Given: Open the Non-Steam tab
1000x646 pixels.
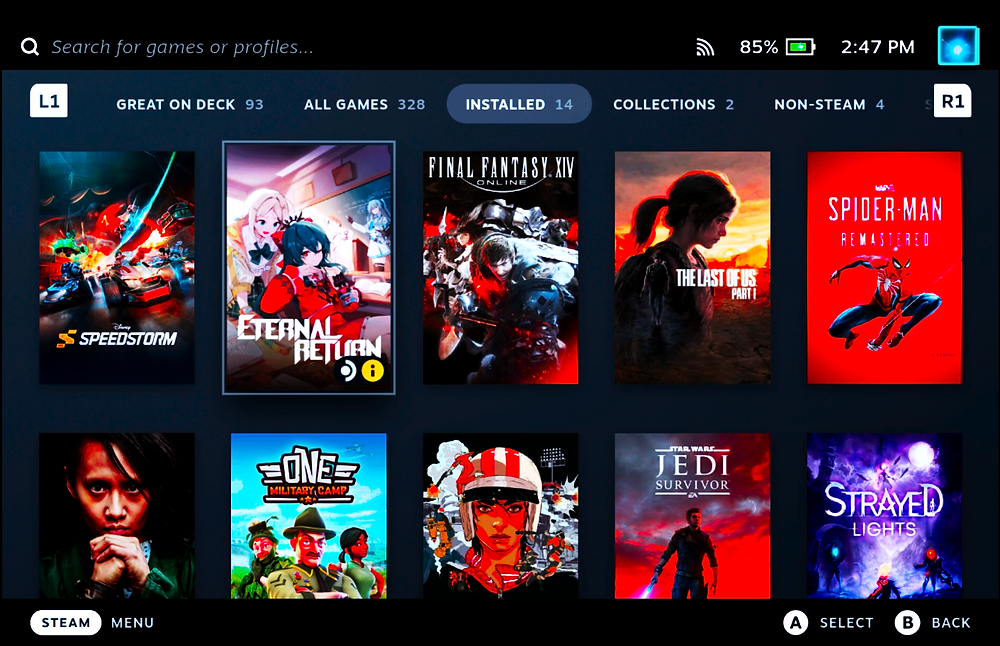Looking at the screenshot, I should [829, 104].
